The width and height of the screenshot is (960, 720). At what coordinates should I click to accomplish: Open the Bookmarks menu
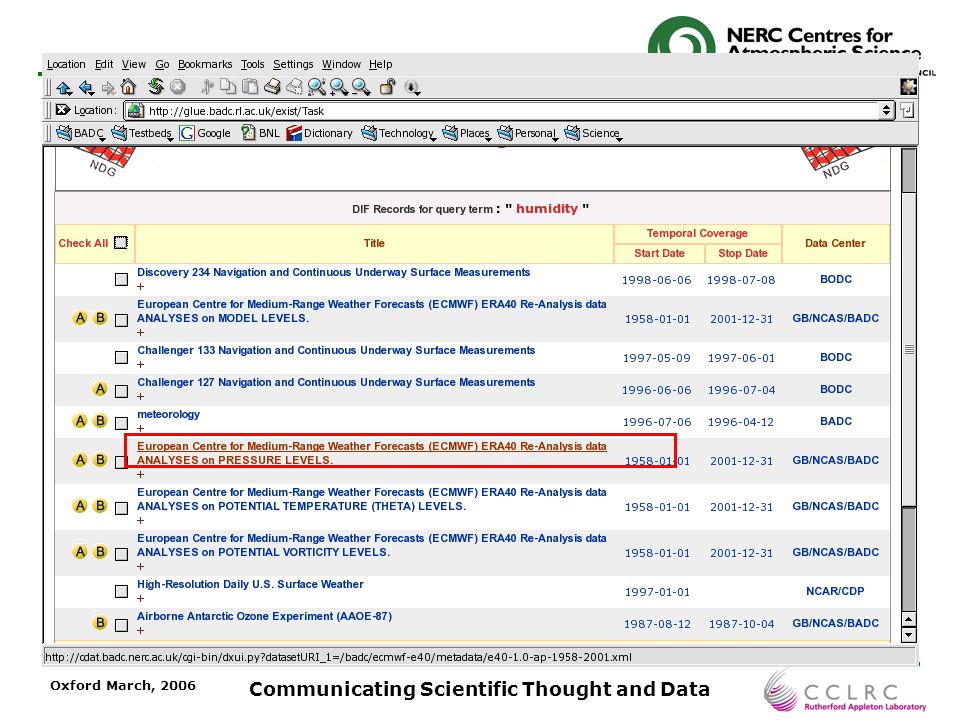pyautogui.click(x=205, y=64)
